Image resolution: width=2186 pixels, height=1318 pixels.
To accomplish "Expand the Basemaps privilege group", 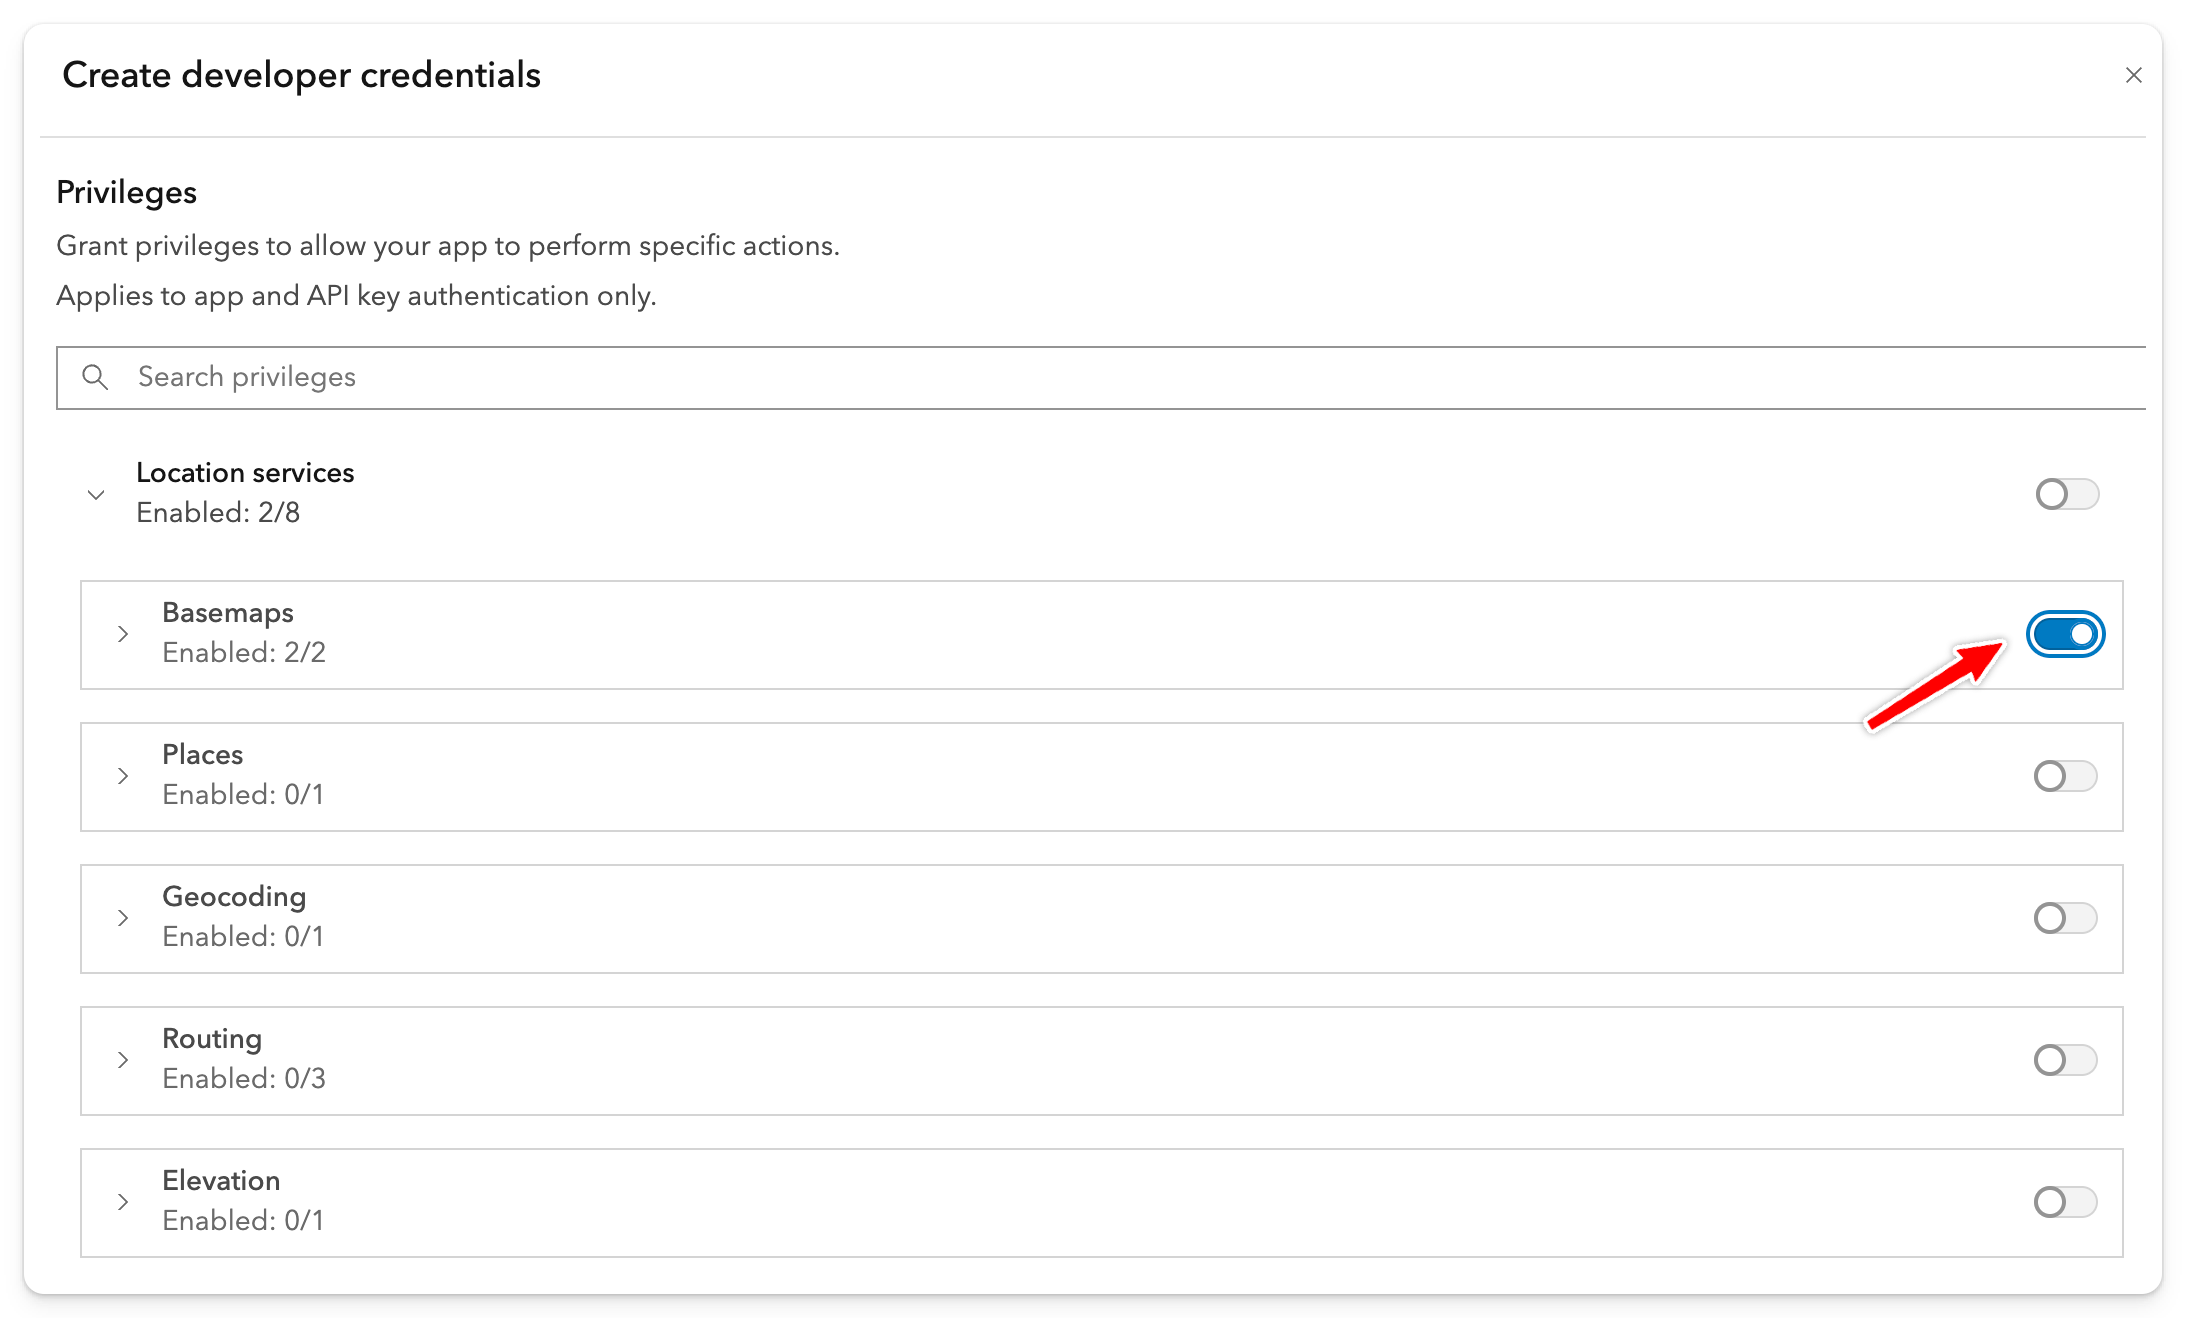I will click(123, 634).
